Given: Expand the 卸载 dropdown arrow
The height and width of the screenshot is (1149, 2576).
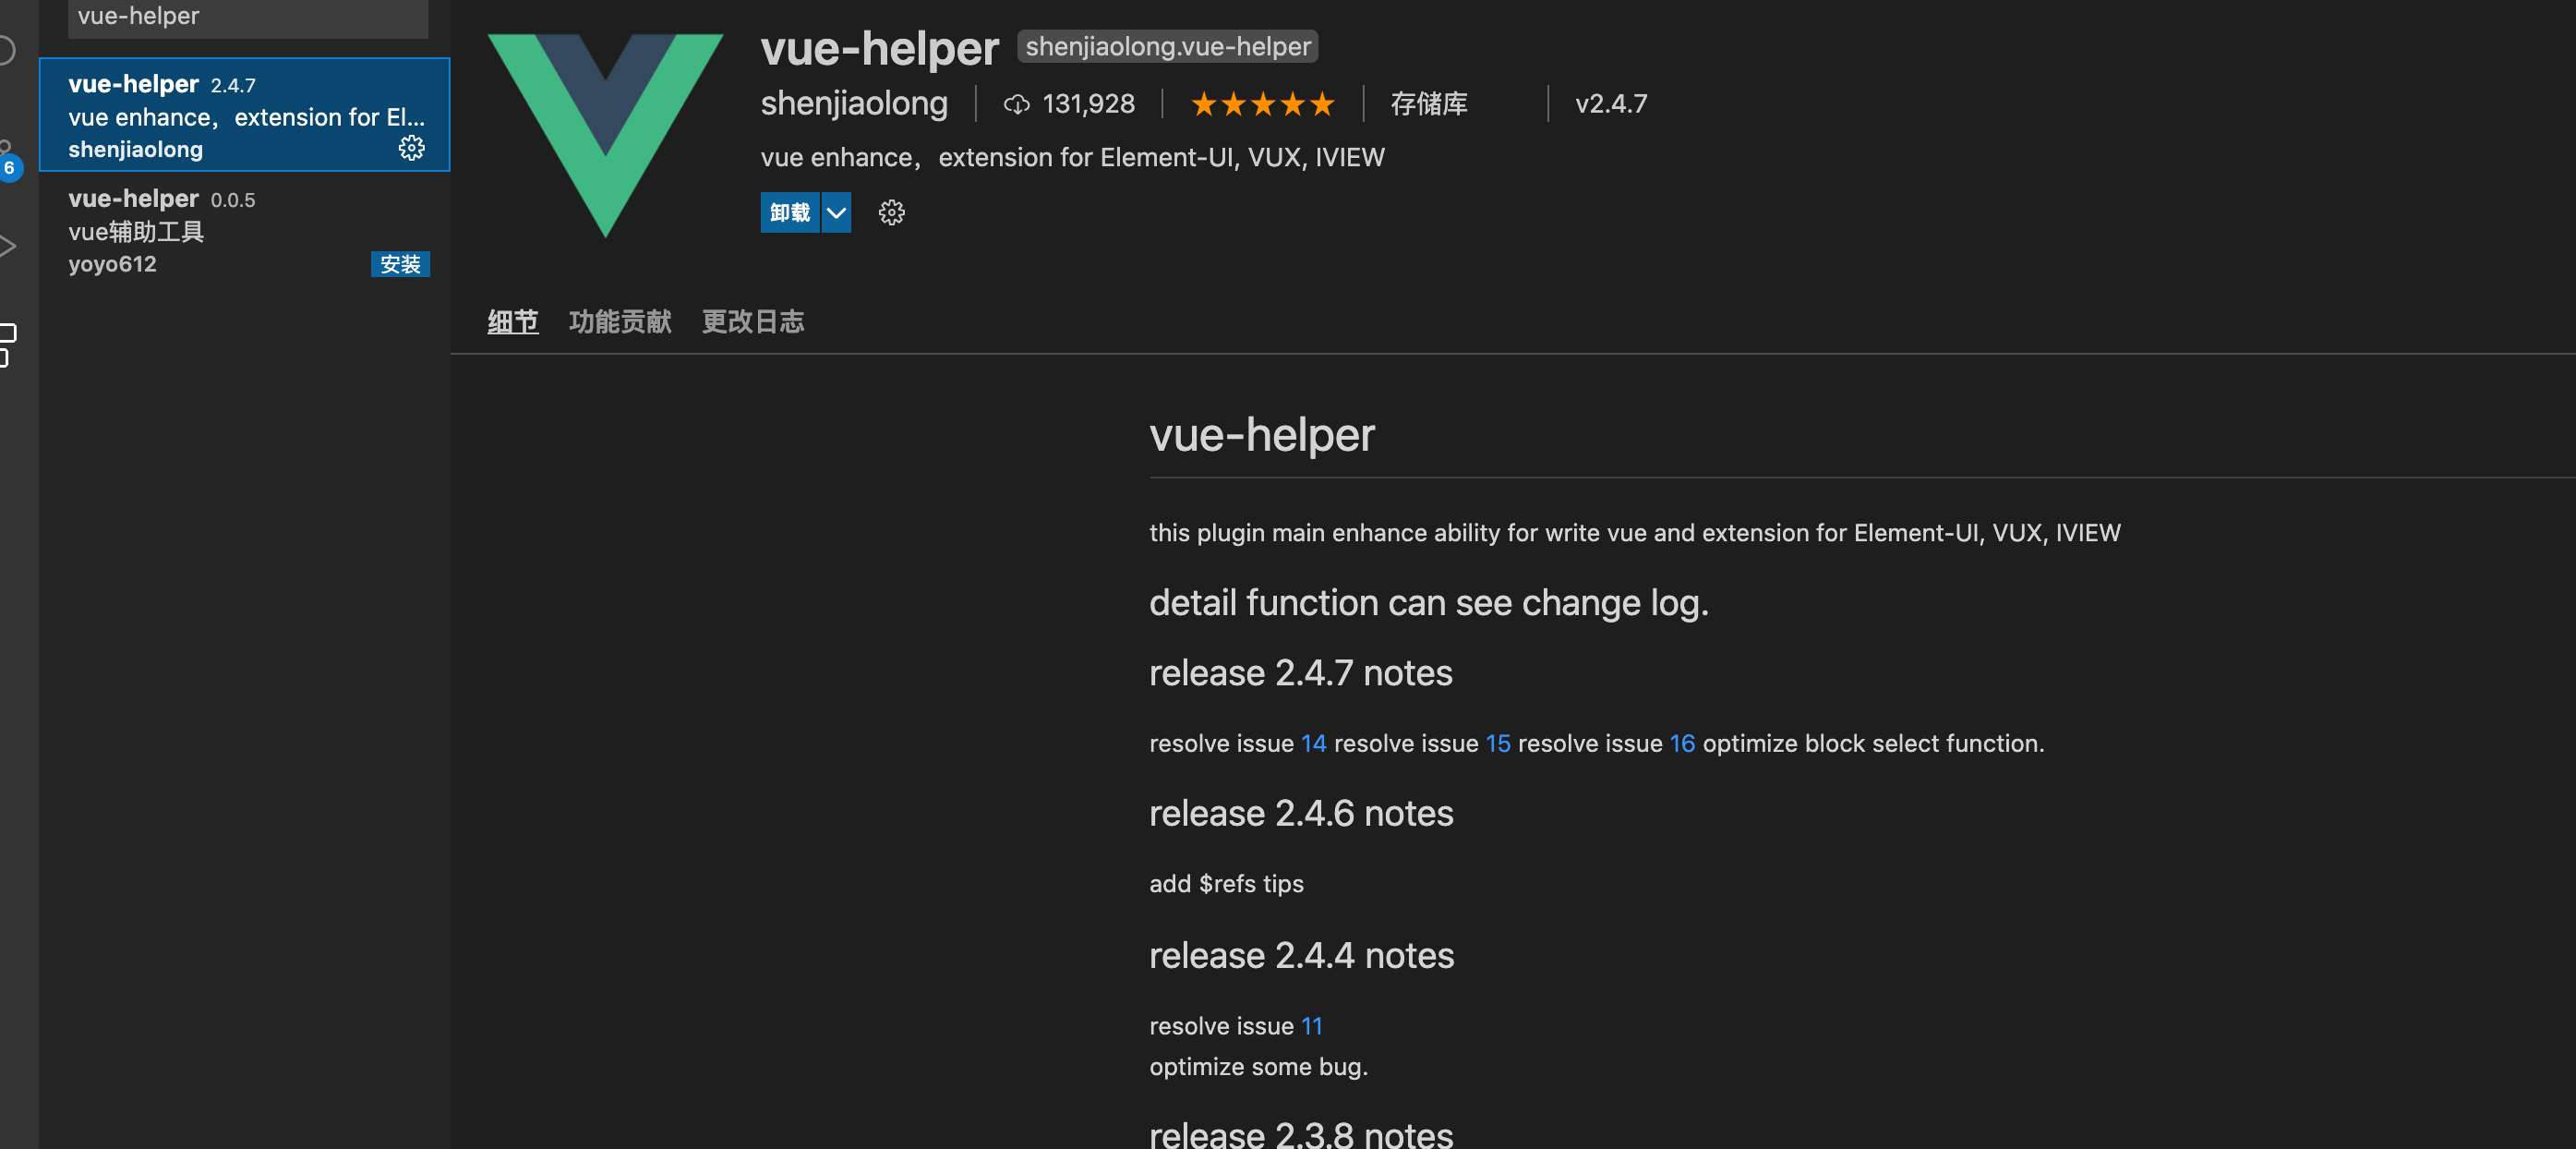Looking at the screenshot, I should (836, 213).
